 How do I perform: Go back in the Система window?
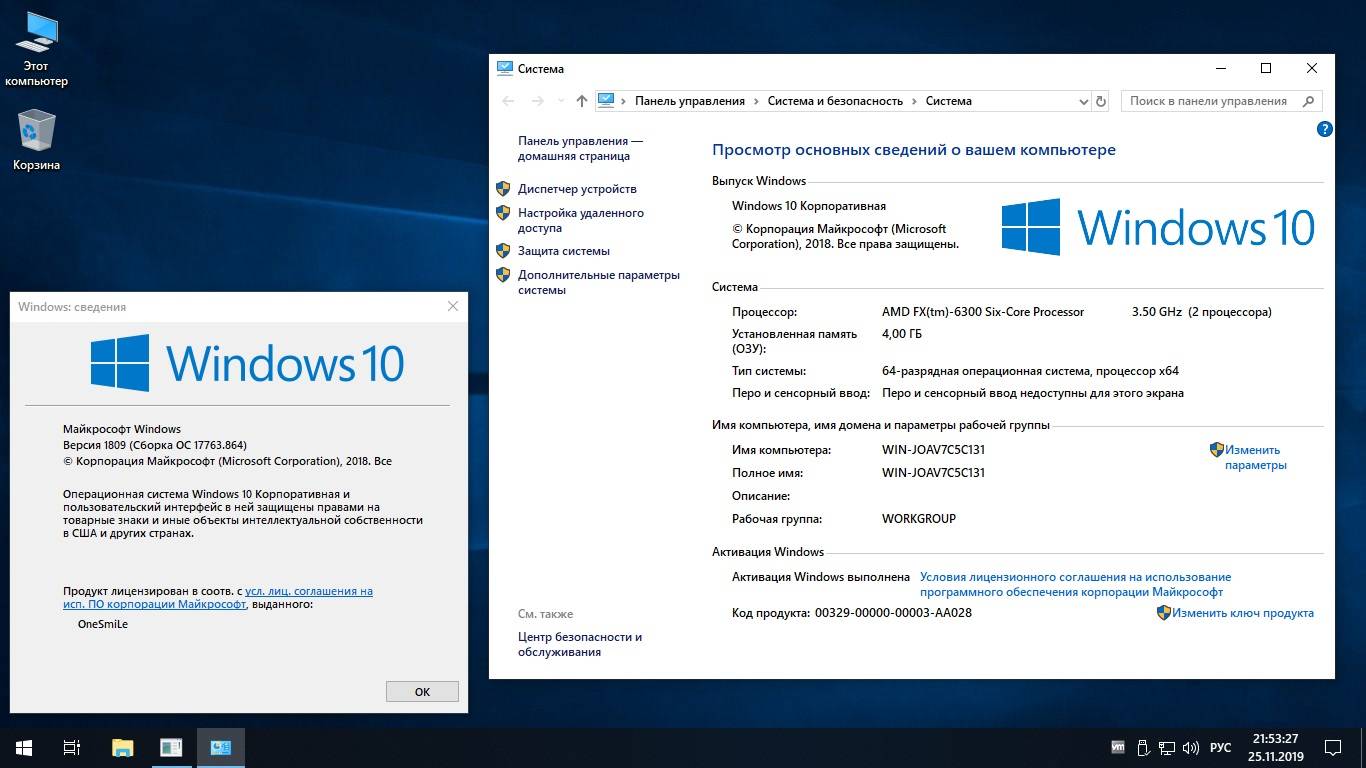[508, 101]
